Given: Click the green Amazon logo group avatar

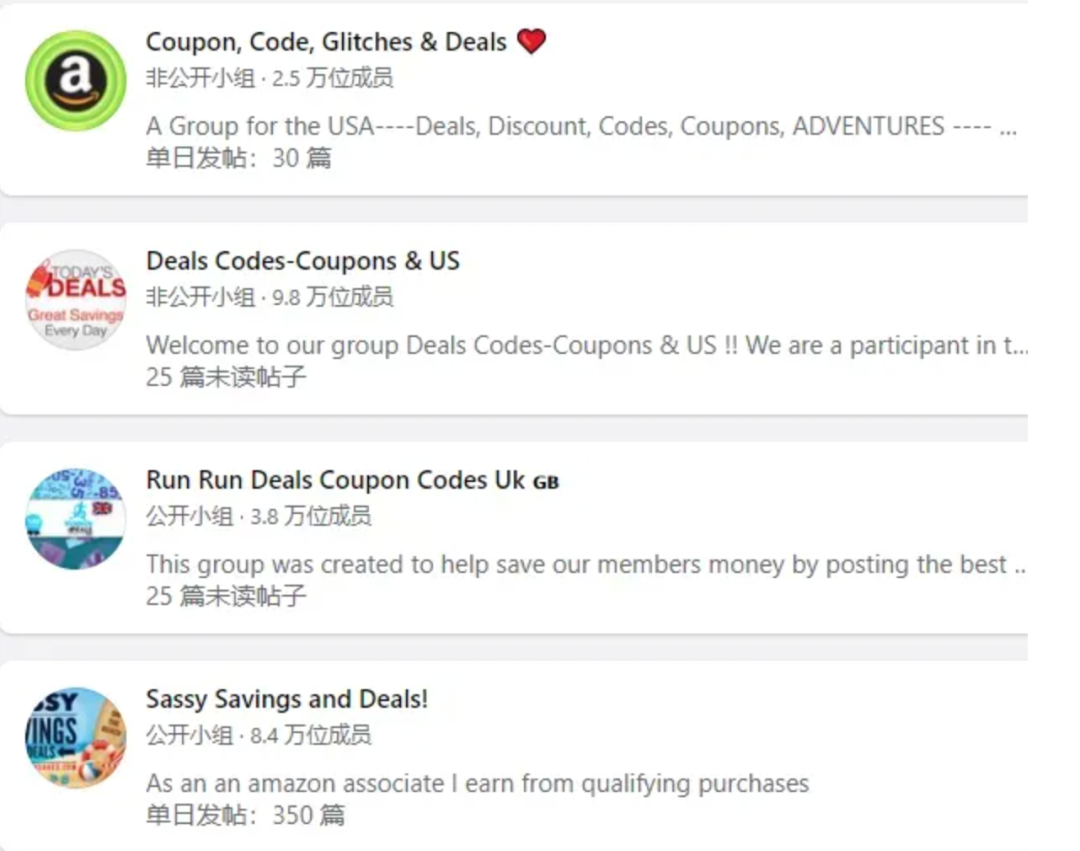Looking at the screenshot, I should (x=76, y=81).
